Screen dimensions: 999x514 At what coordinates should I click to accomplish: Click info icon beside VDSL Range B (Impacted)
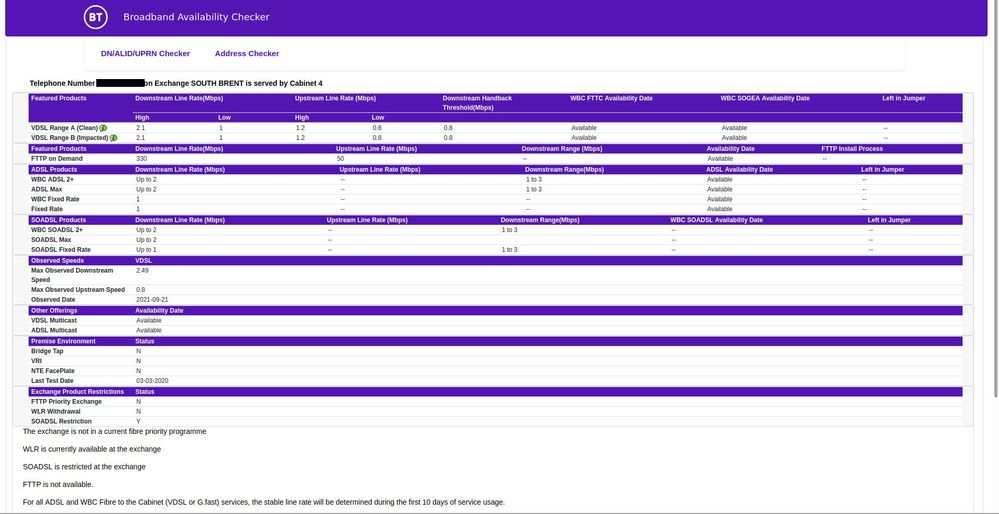click(113, 138)
